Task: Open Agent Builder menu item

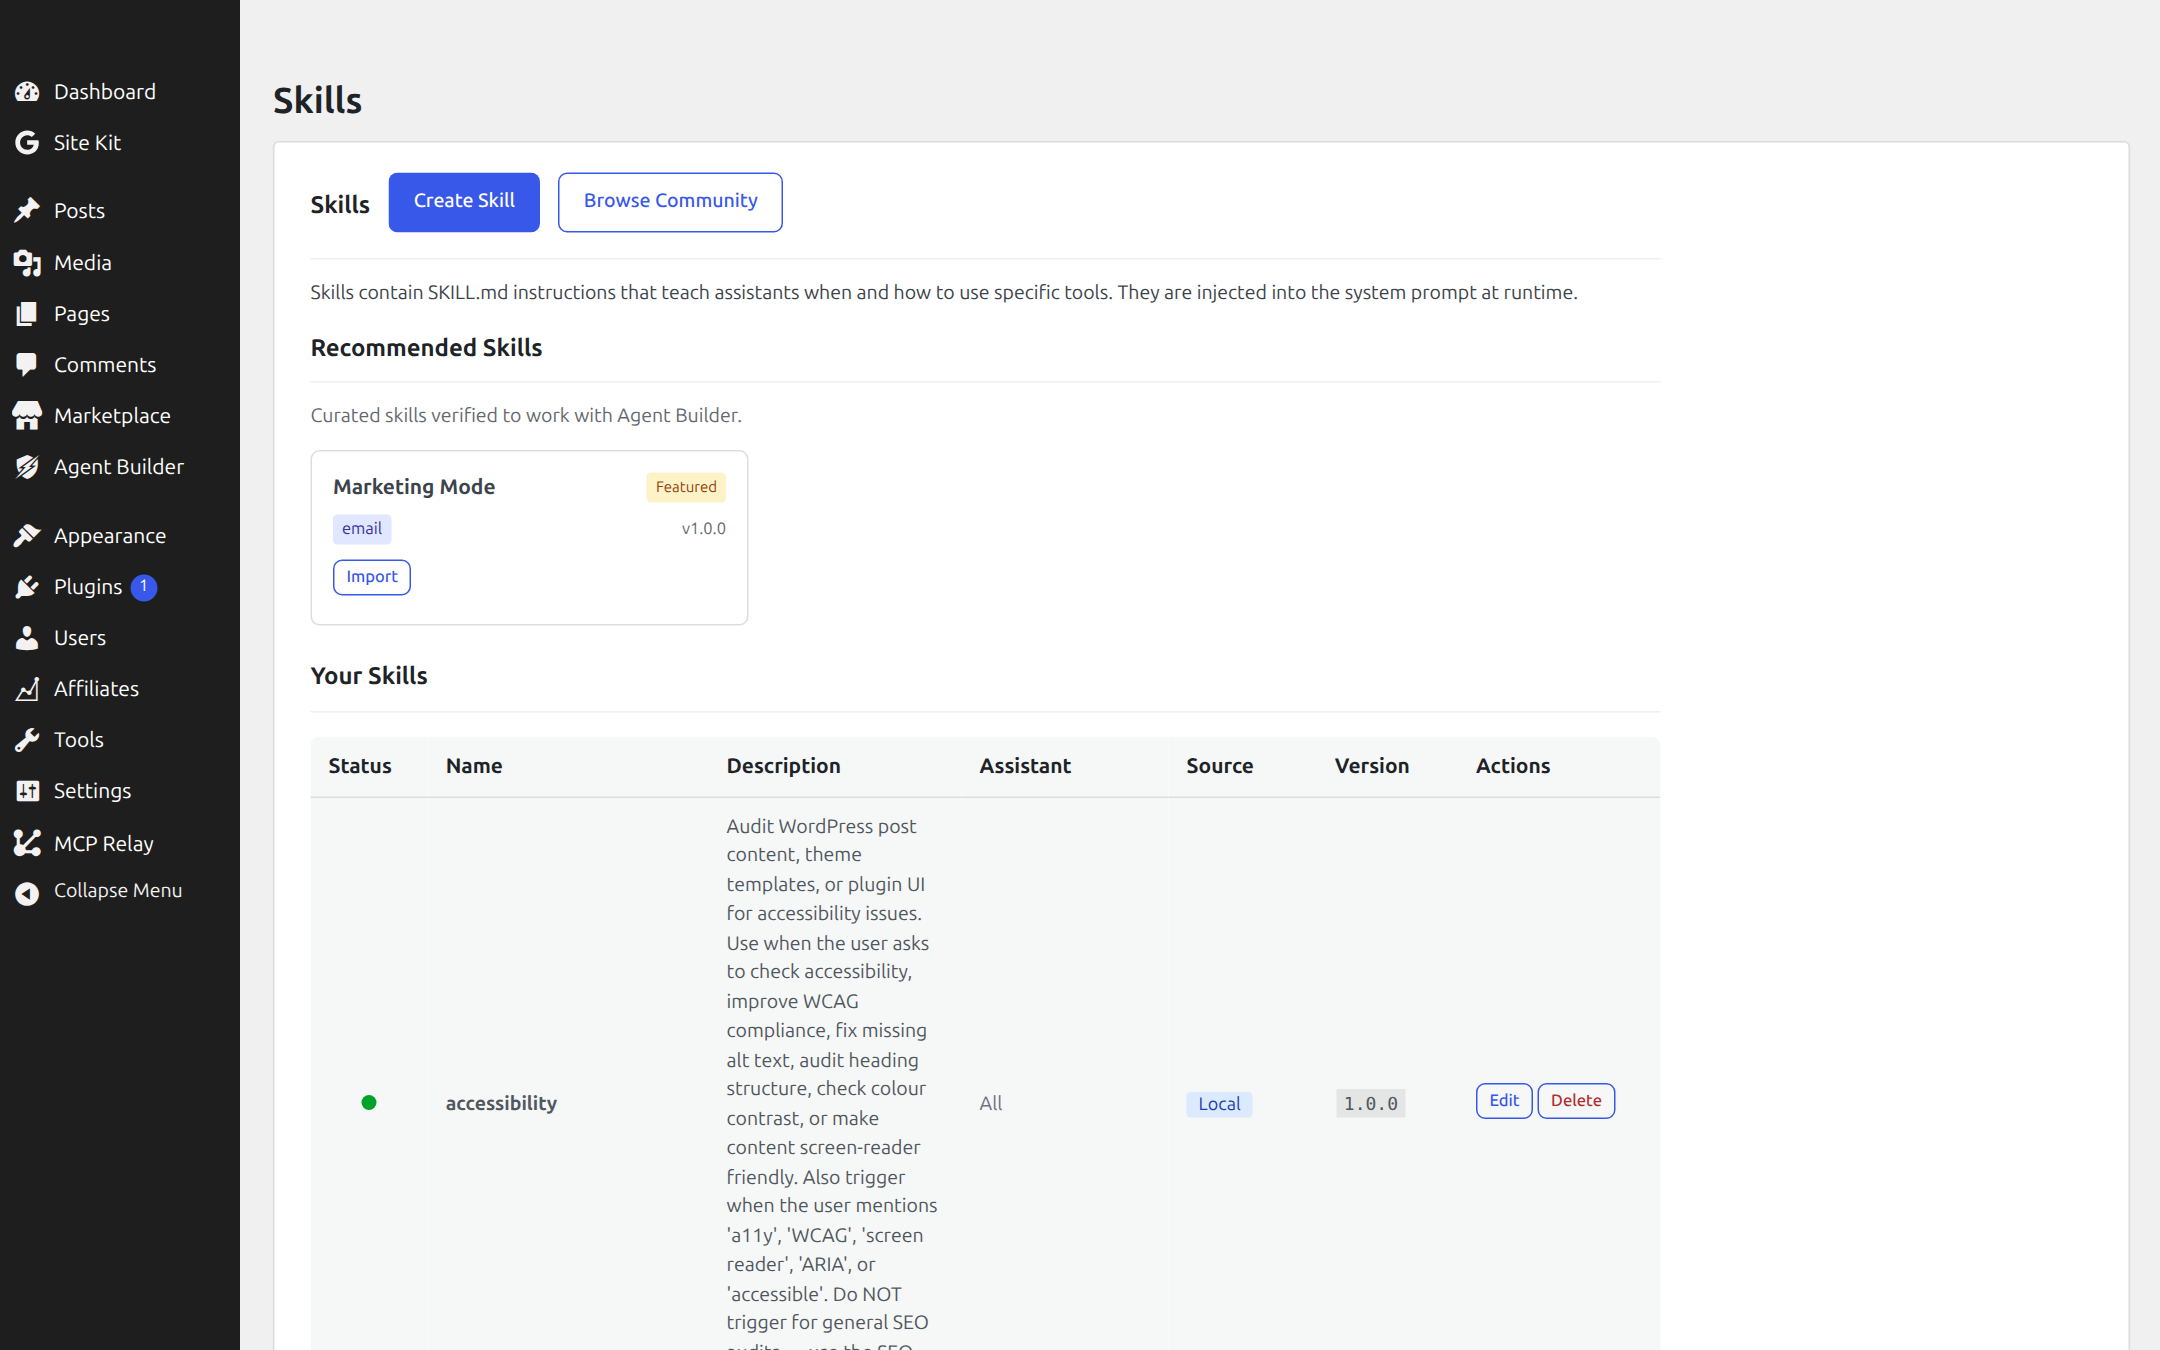Action: (x=120, y=467)
